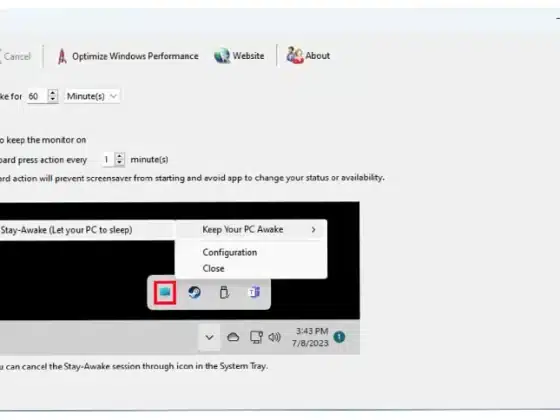Open the Website globe icon
The image size is (560, 420).
pos(222,56)
